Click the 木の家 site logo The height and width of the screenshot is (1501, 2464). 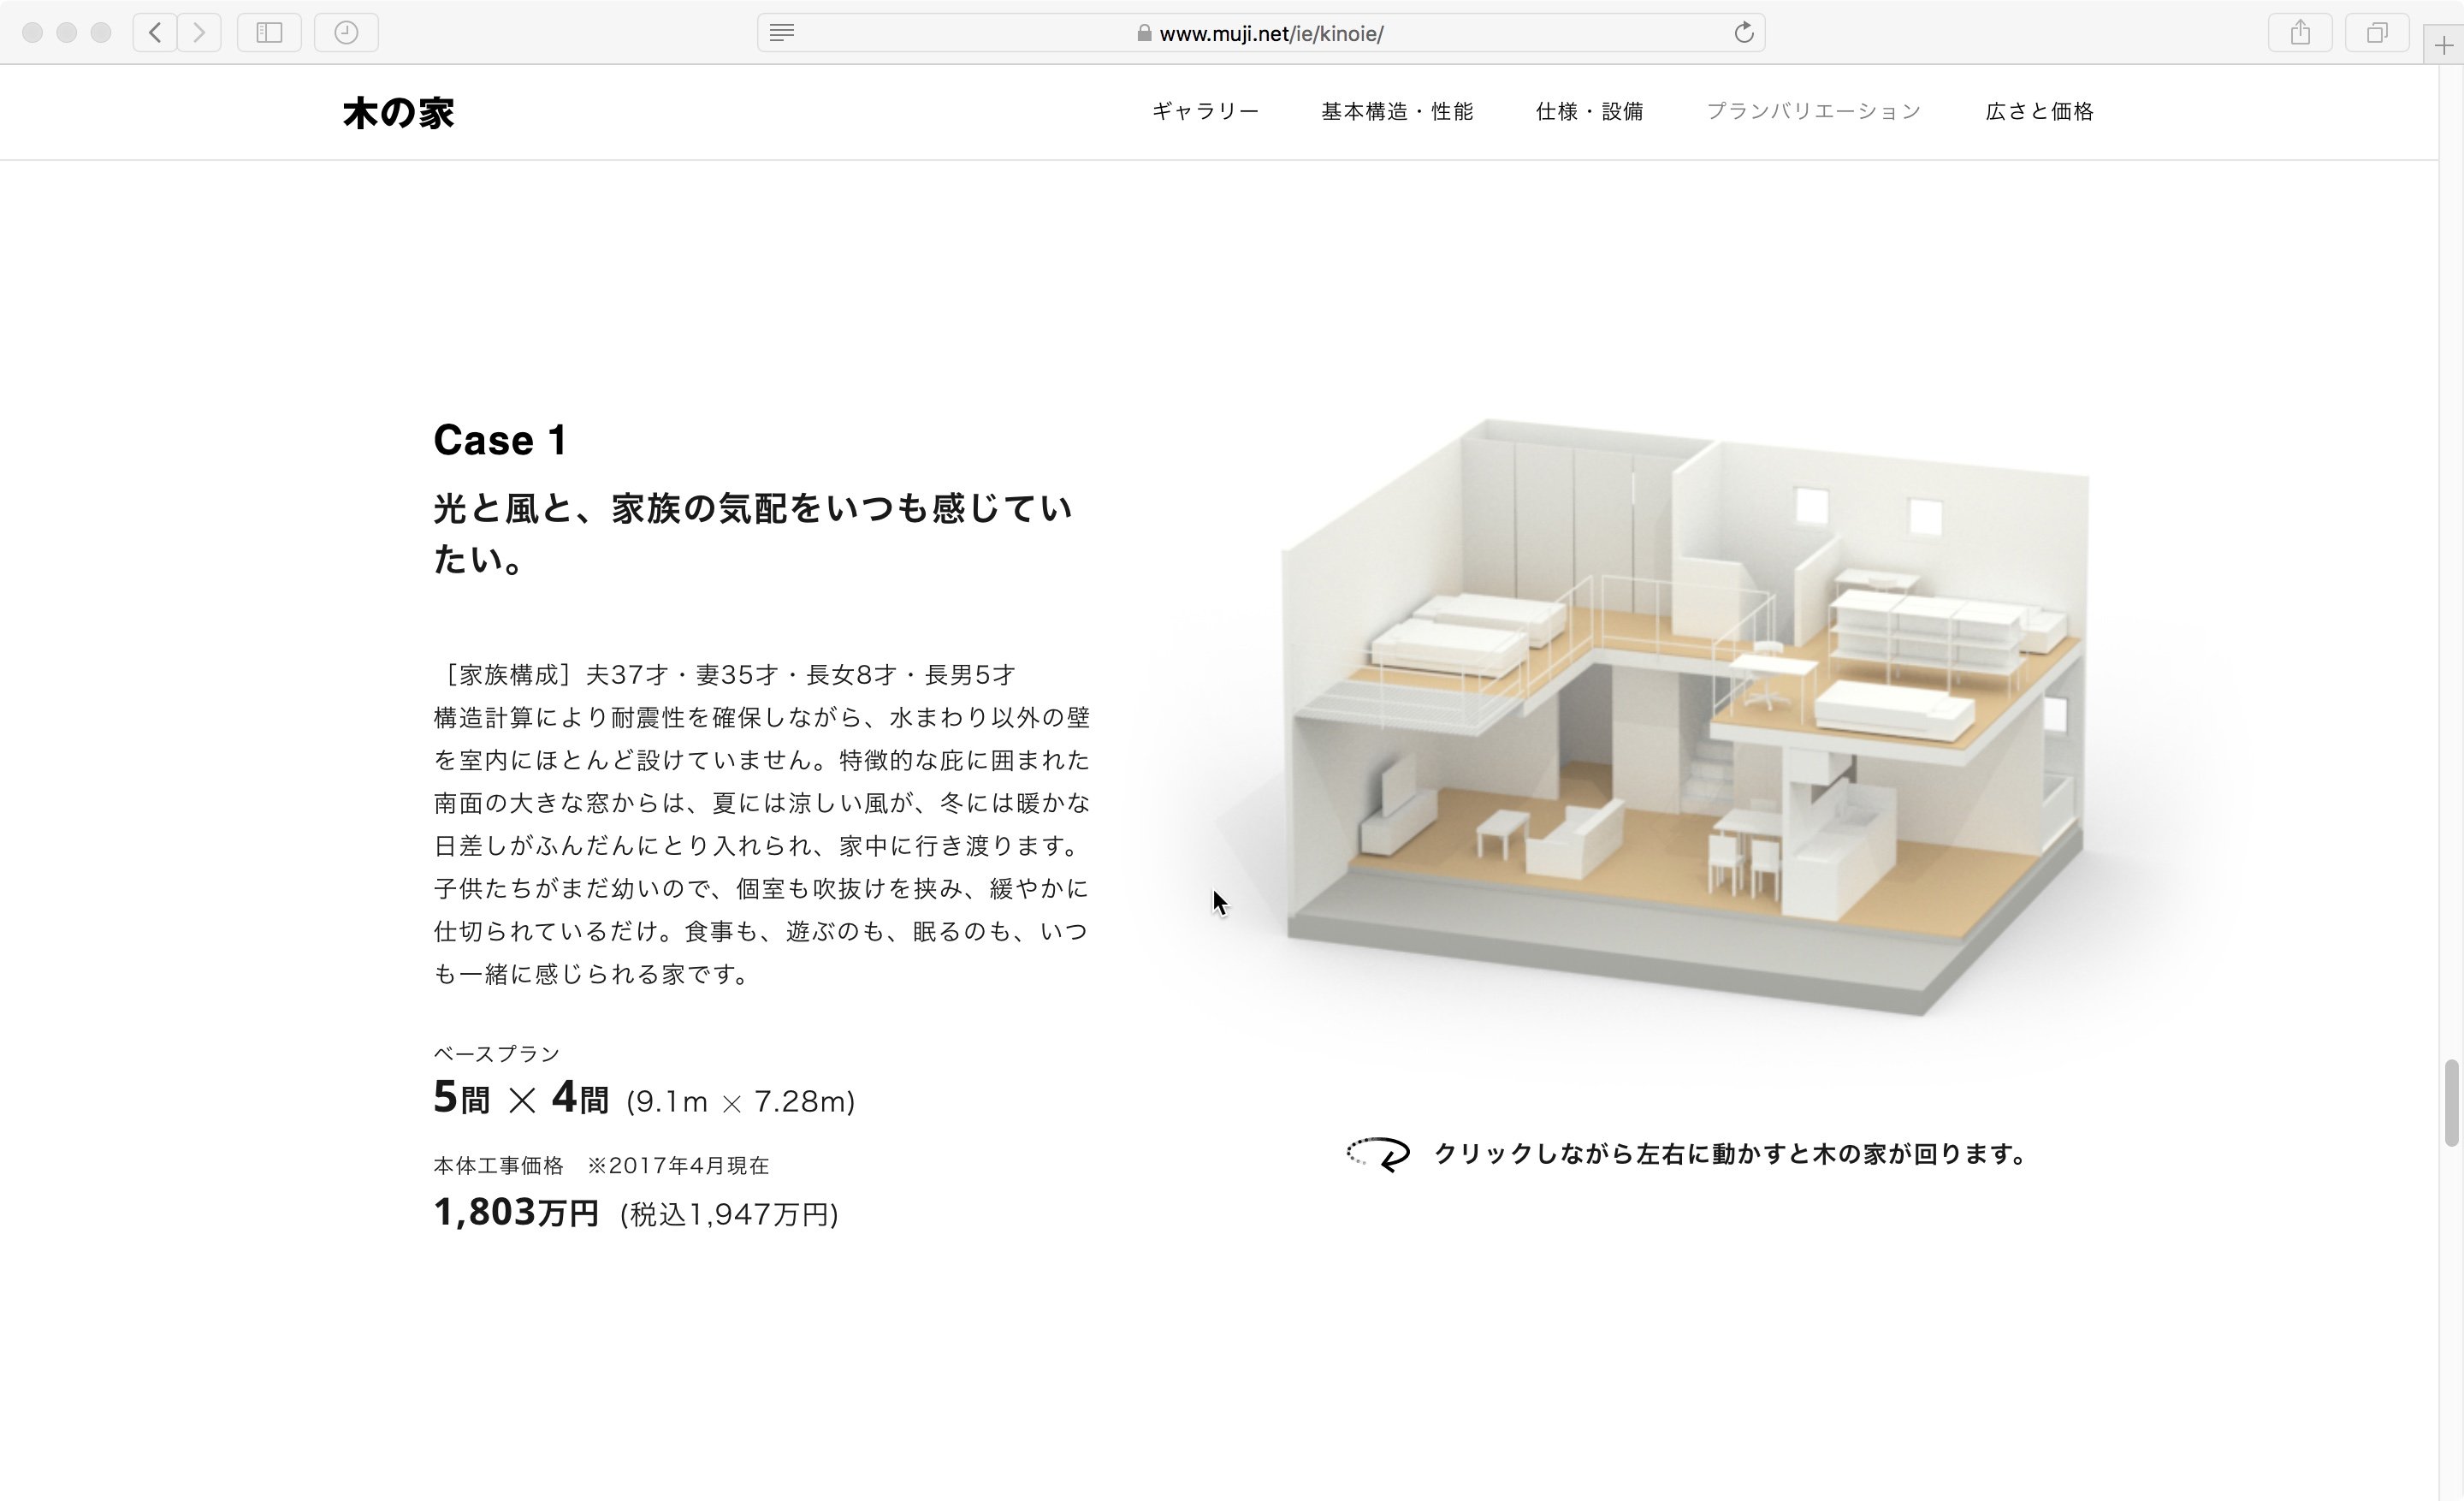(x=398, y=112)
